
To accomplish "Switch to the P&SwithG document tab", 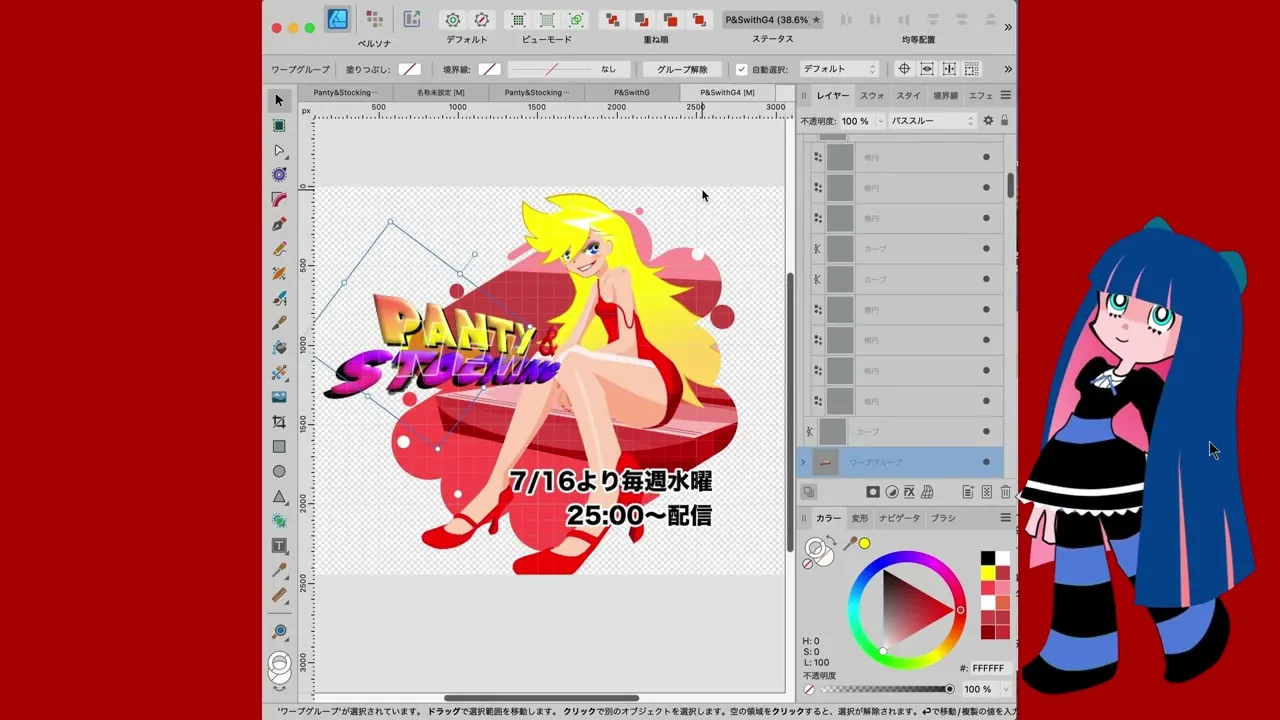I will (632, 92).
